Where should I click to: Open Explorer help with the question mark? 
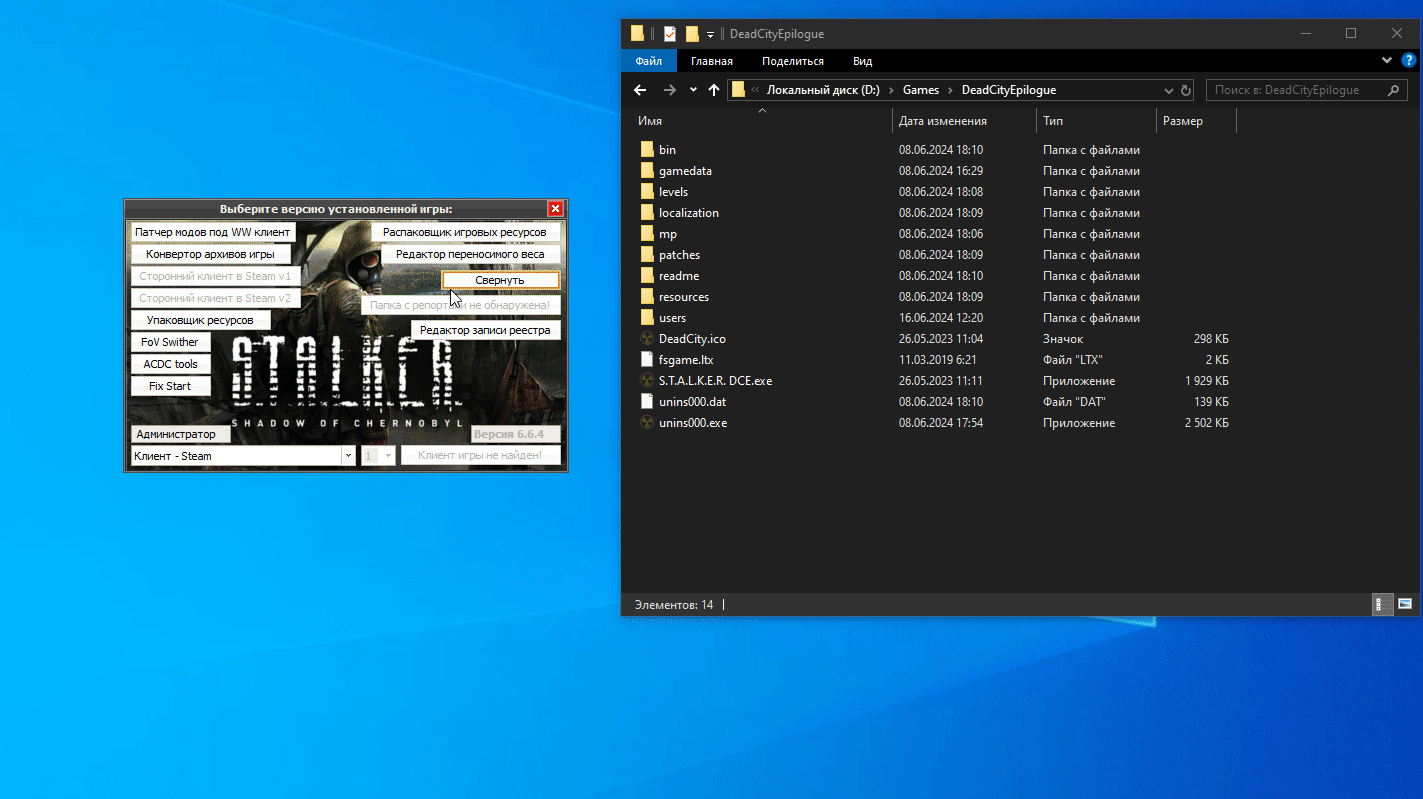point(1408,61)
